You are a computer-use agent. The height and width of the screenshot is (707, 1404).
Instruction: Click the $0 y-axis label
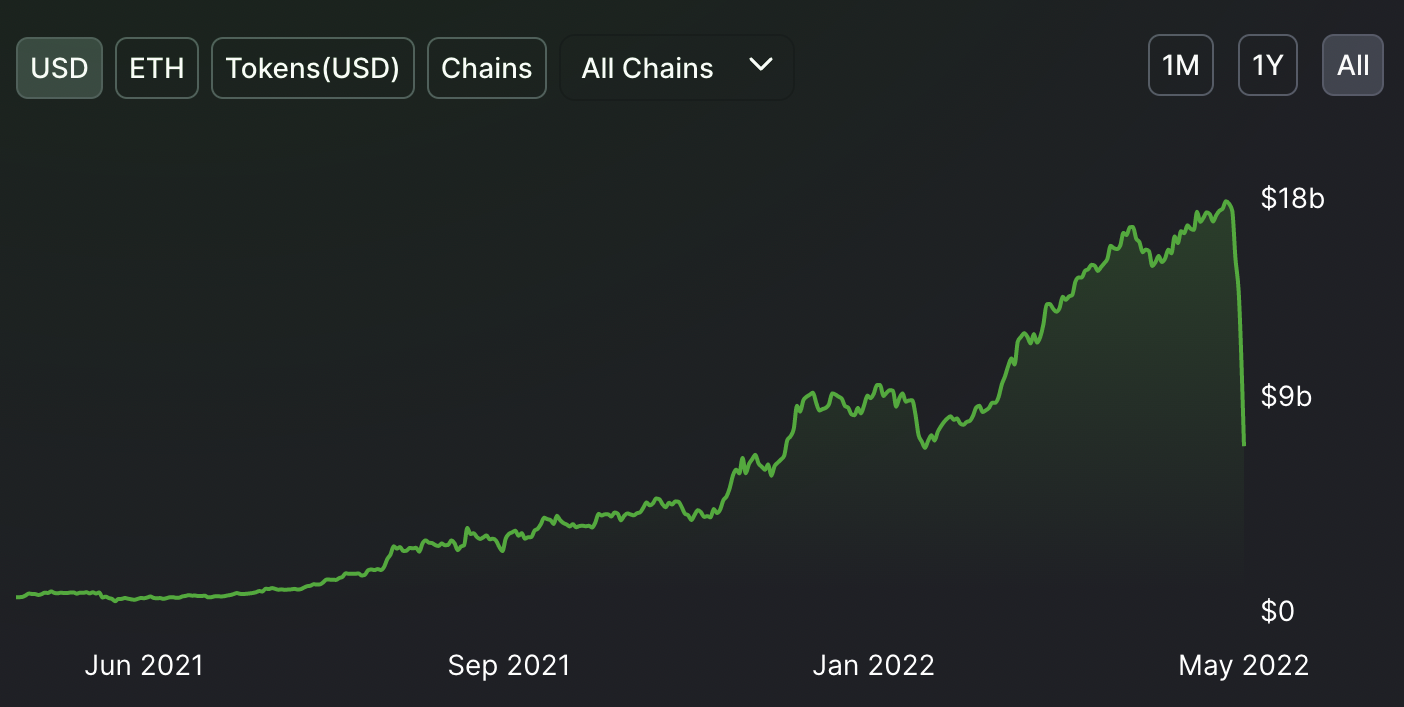[1277, 611]
